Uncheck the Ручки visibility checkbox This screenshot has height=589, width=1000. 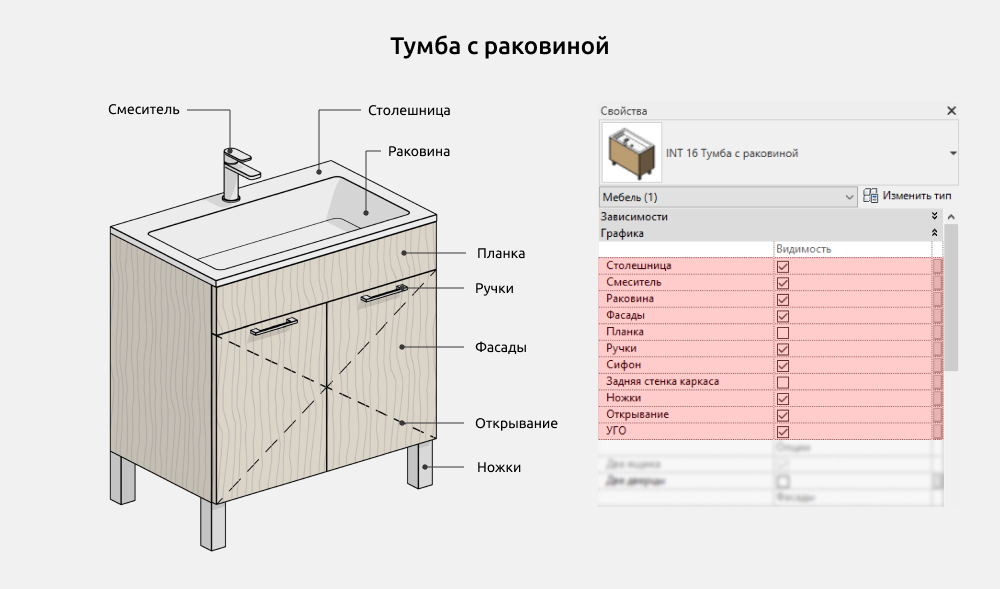783,349
